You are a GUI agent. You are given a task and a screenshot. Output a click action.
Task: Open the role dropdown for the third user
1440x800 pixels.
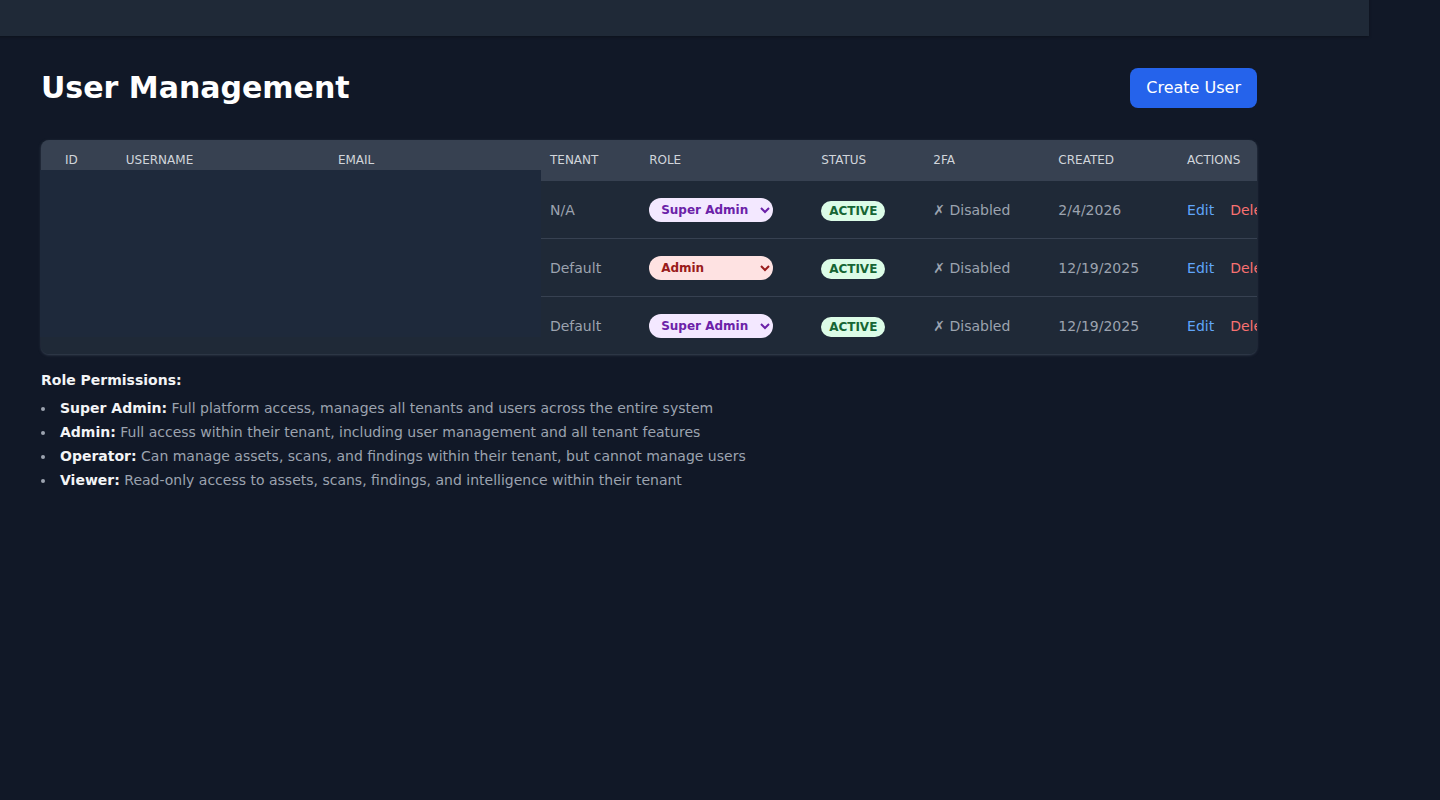click(710, 326)
